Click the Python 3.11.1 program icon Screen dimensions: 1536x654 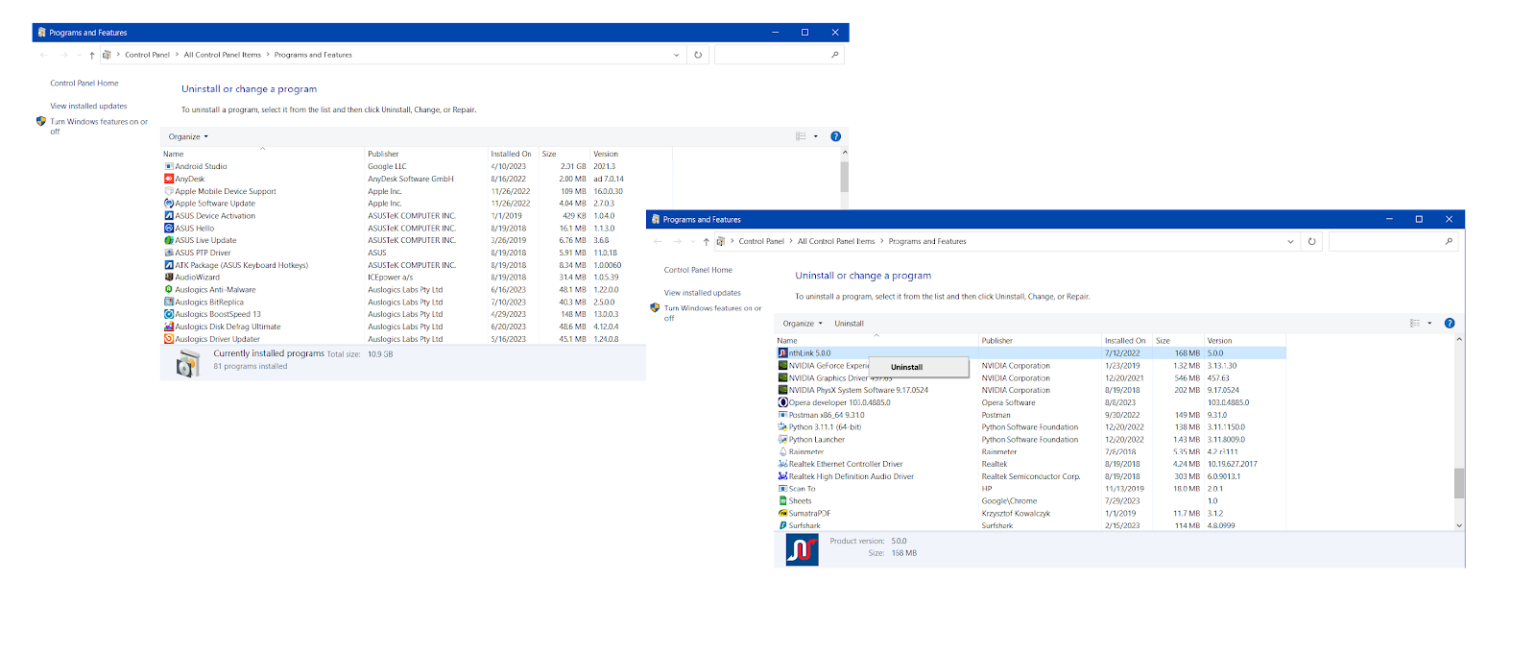(x=785, y=427)
